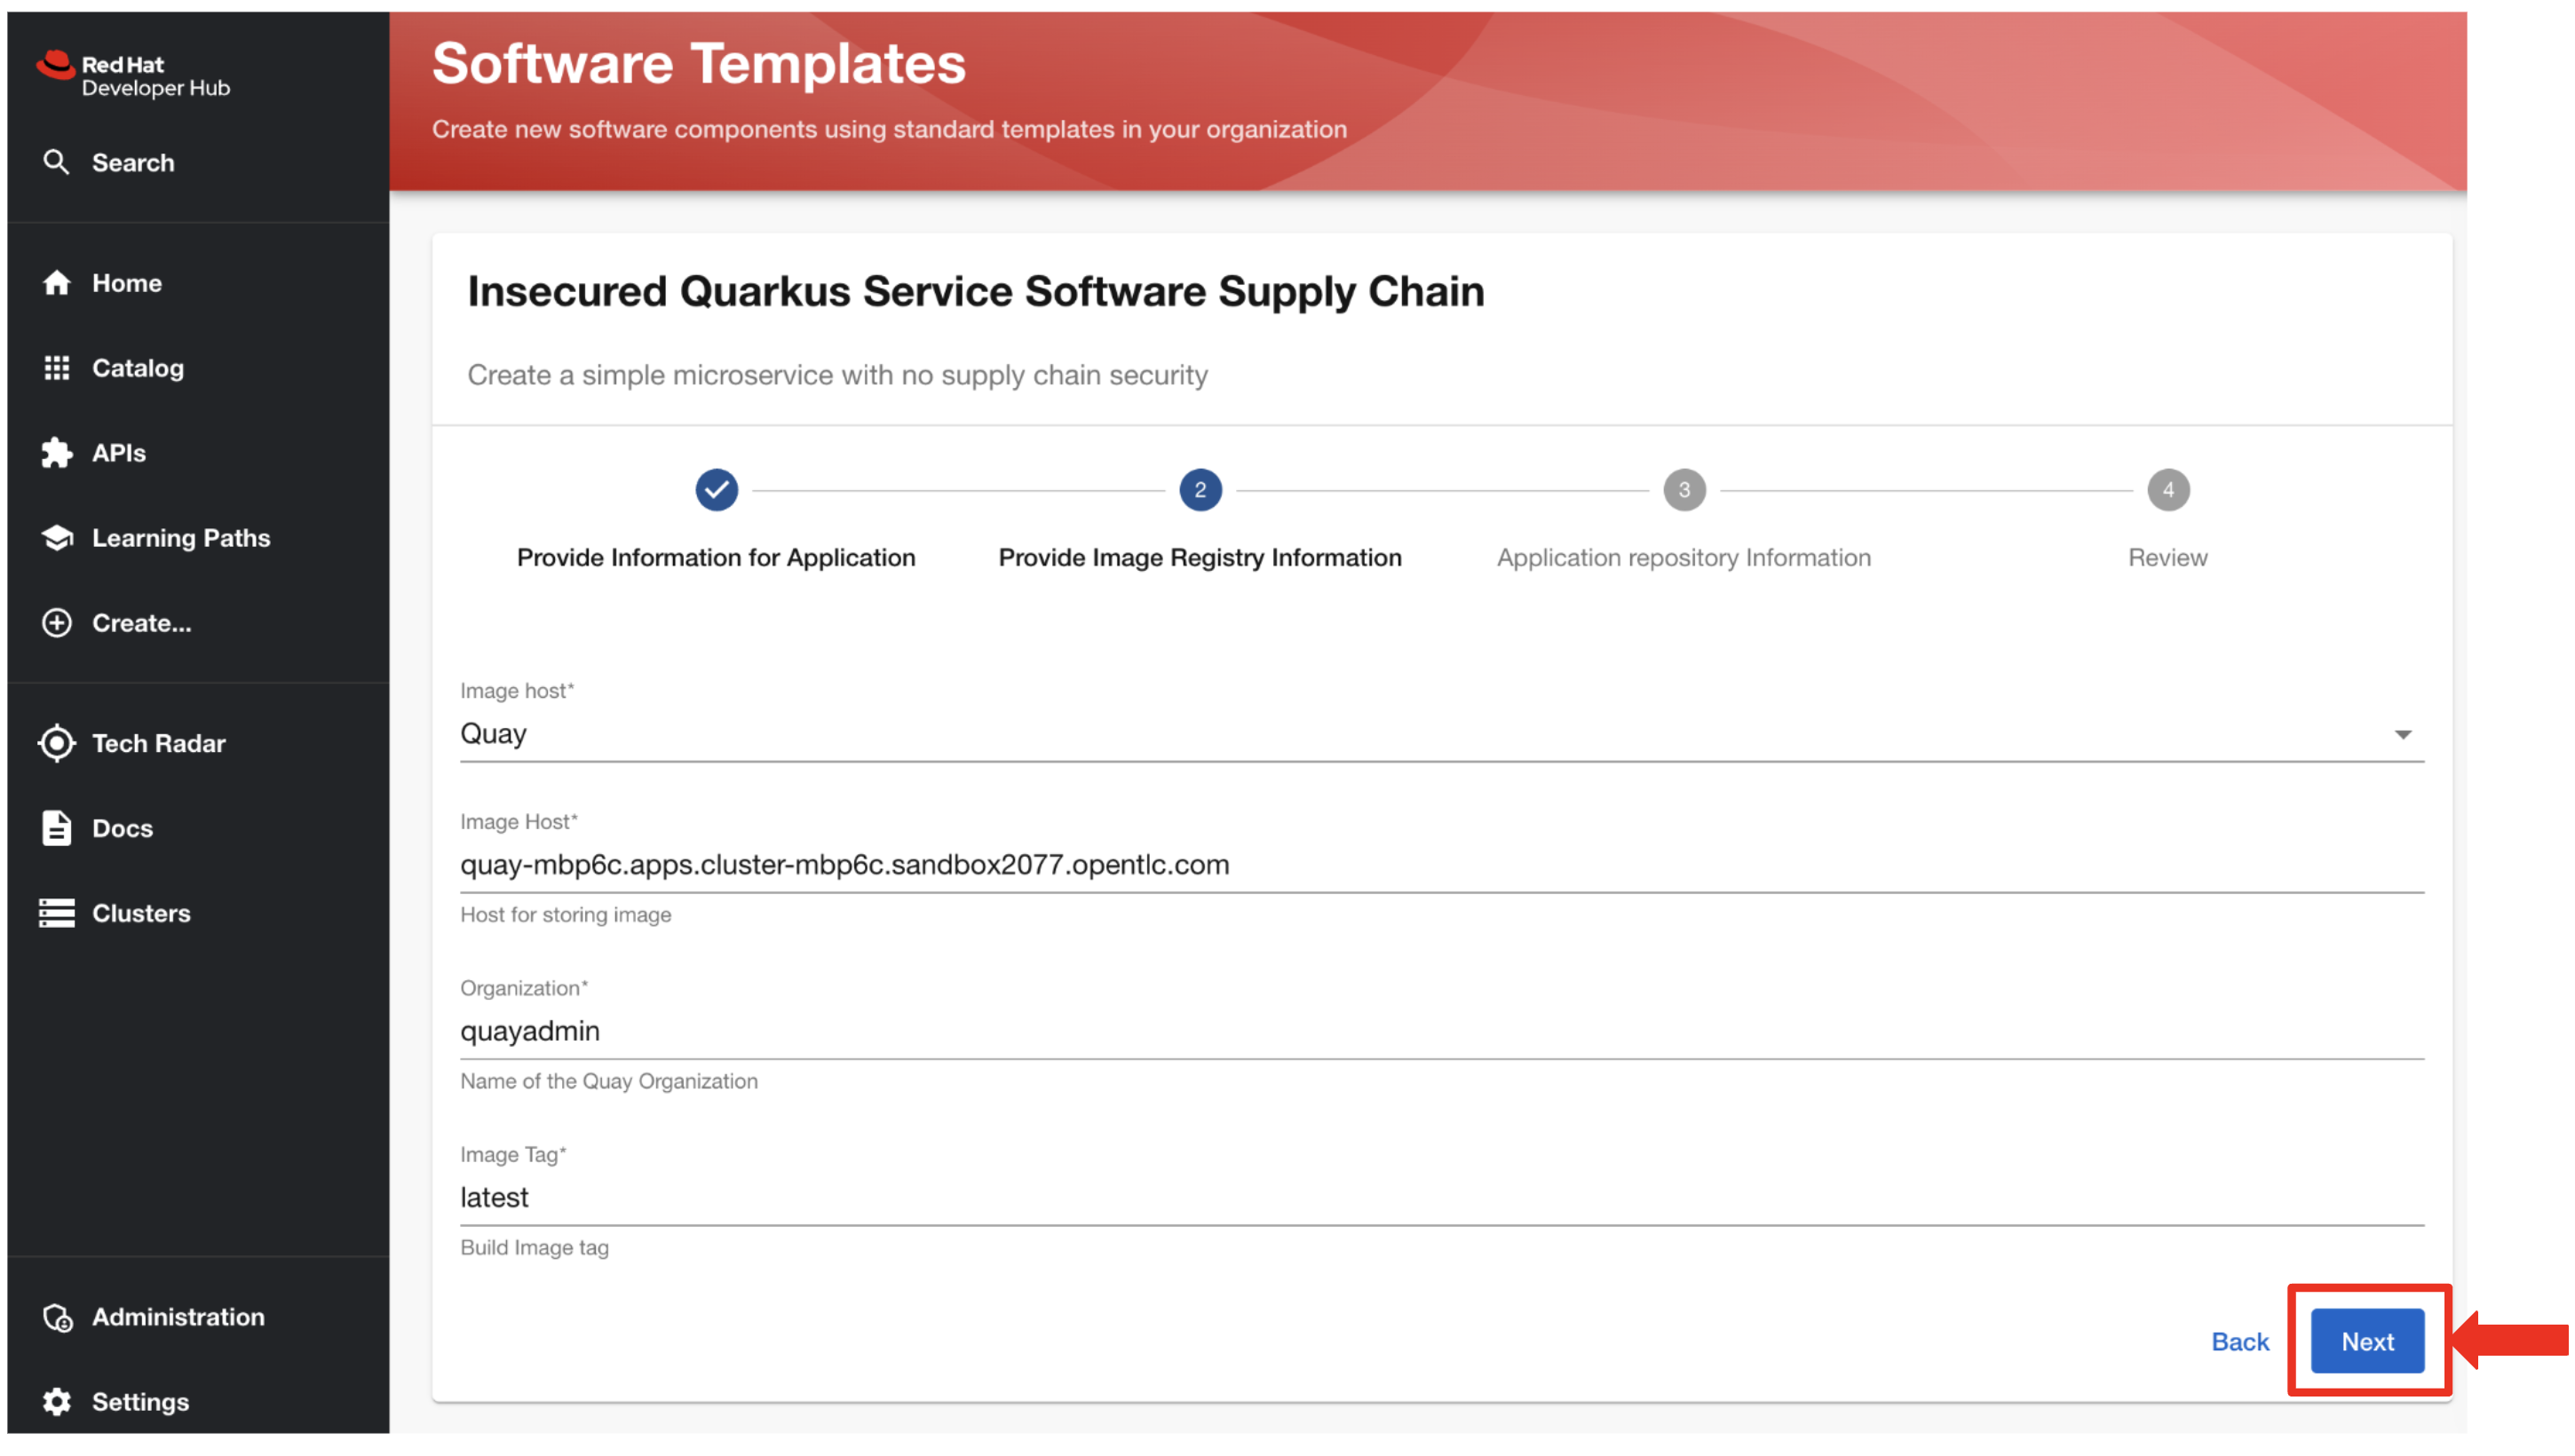Click the Docs document icon
The height and width of the screenshot is (1456, 2575).
57,828
